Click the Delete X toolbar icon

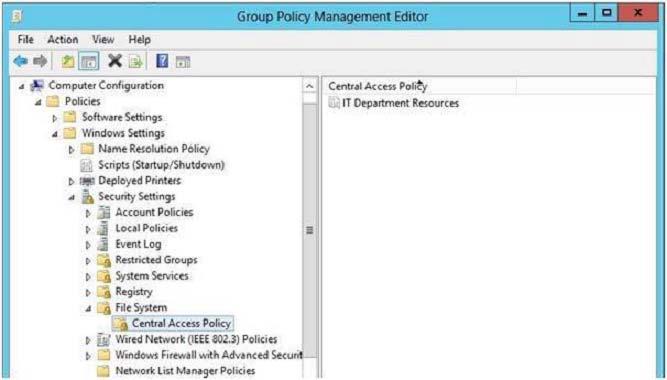(x=115, y=61)
